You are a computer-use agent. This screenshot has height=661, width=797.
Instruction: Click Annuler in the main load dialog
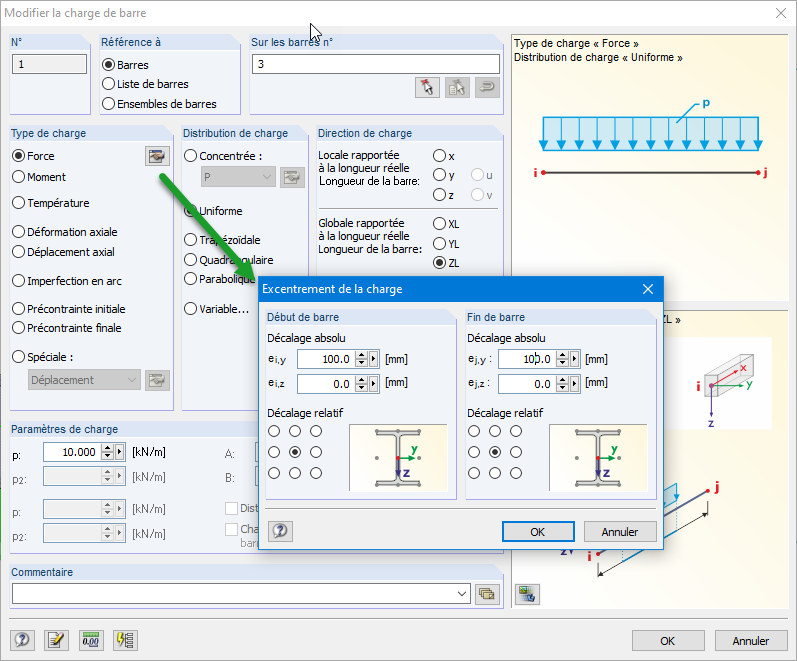pos(751,641)
